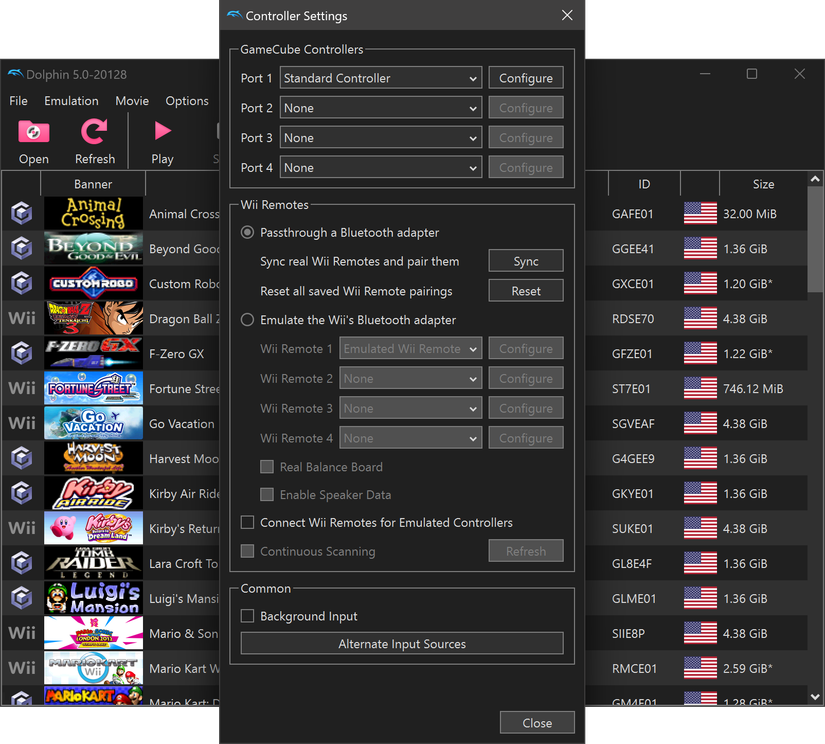
Task: Click the Refresh arrow icon in Dolphin toolbar
Action: 94,132
